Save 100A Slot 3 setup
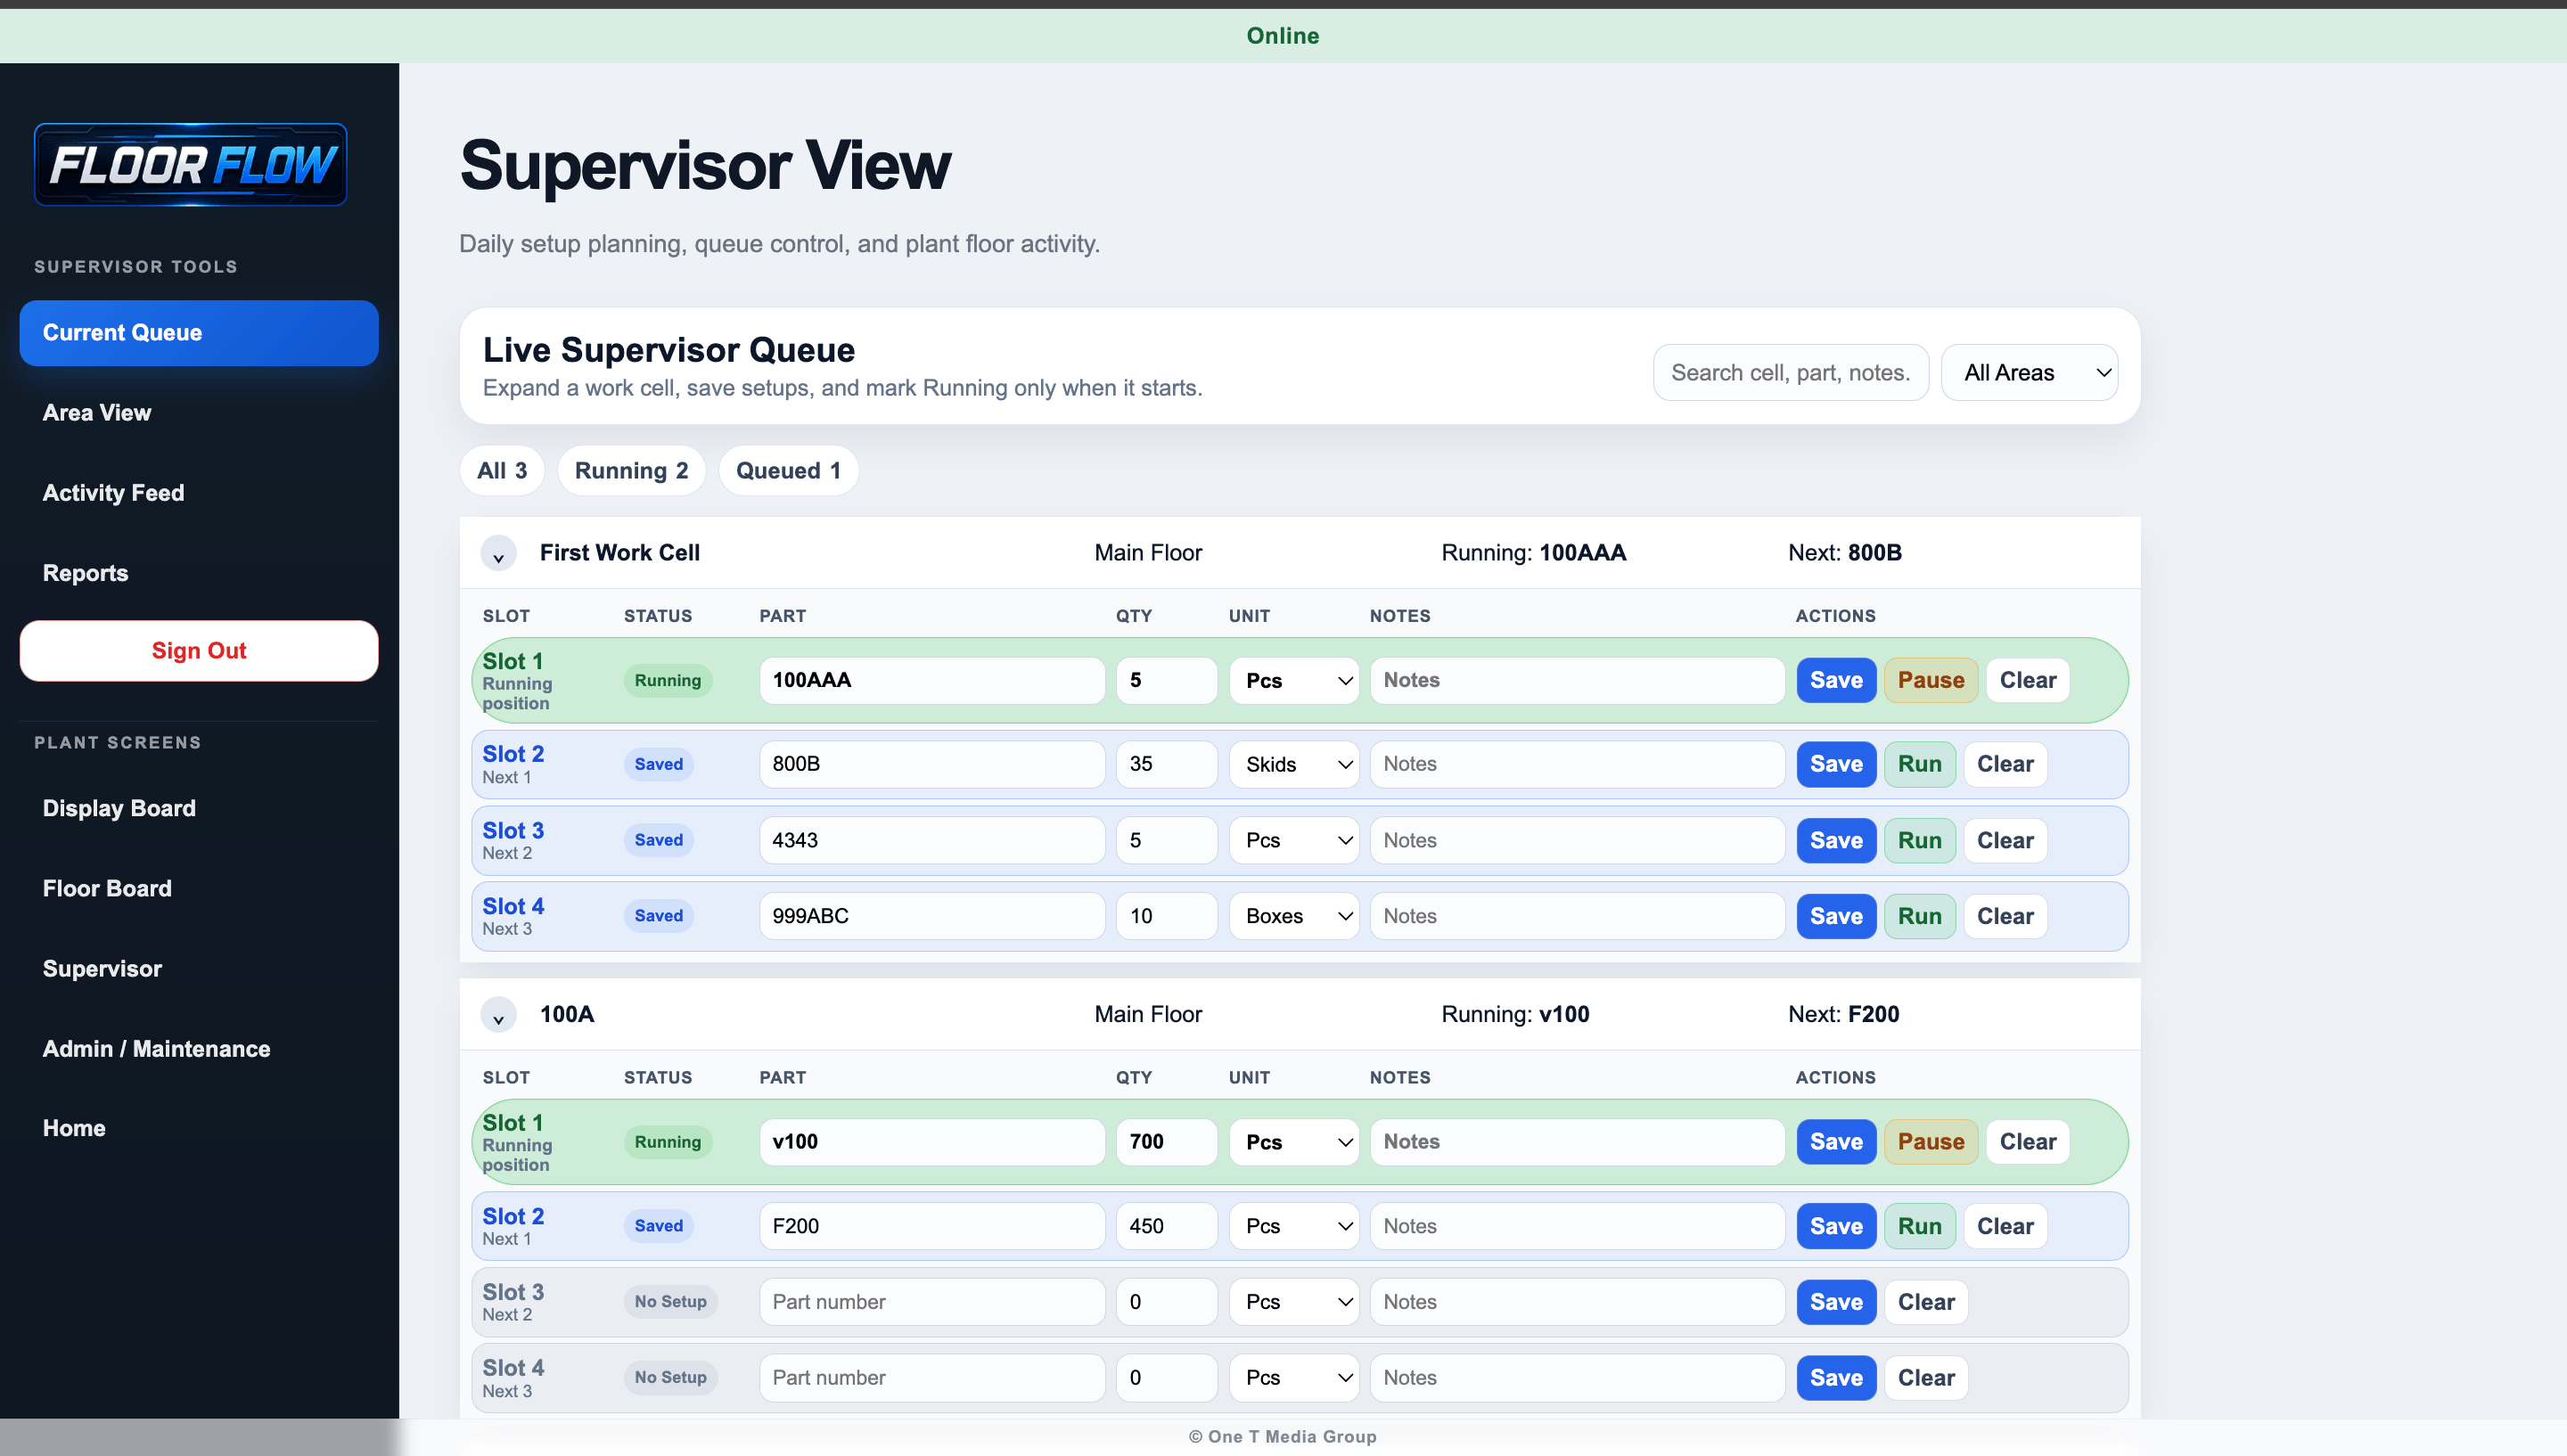 click(x=1836, y=1302)
